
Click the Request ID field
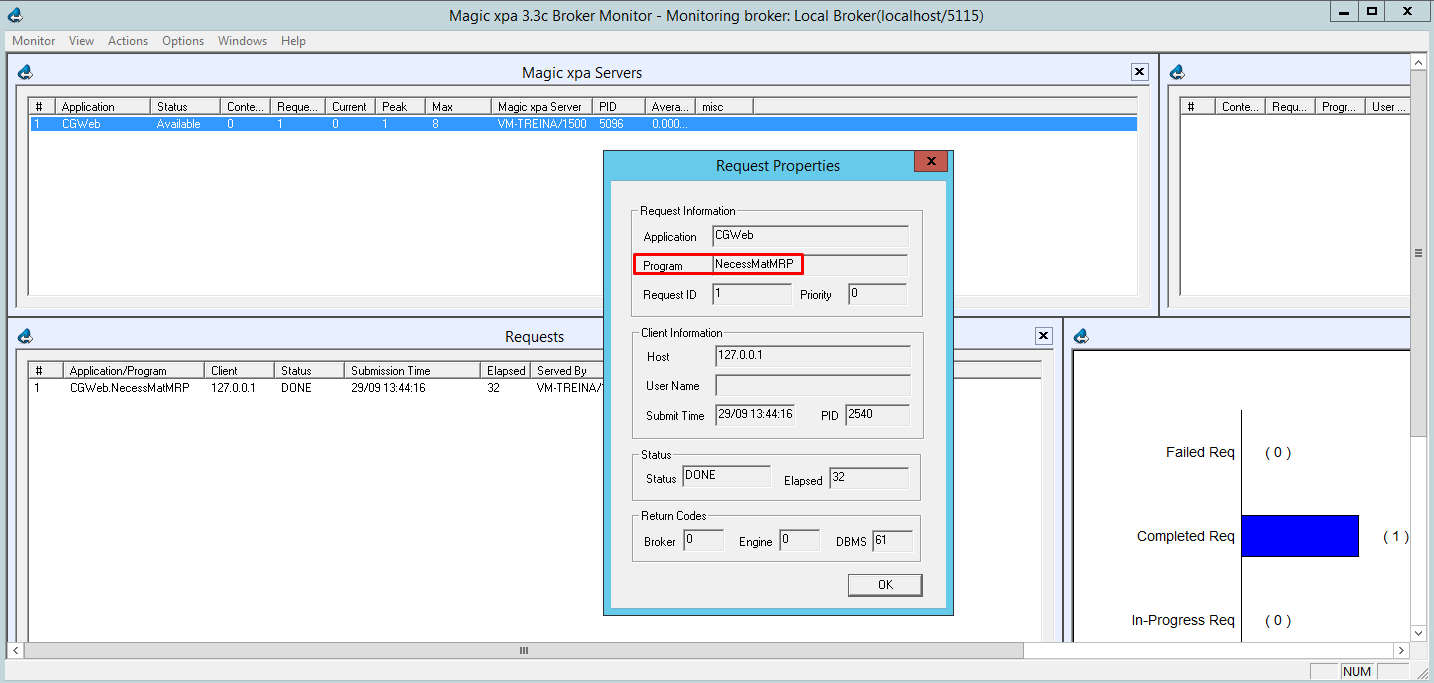(x=752, y=294)
